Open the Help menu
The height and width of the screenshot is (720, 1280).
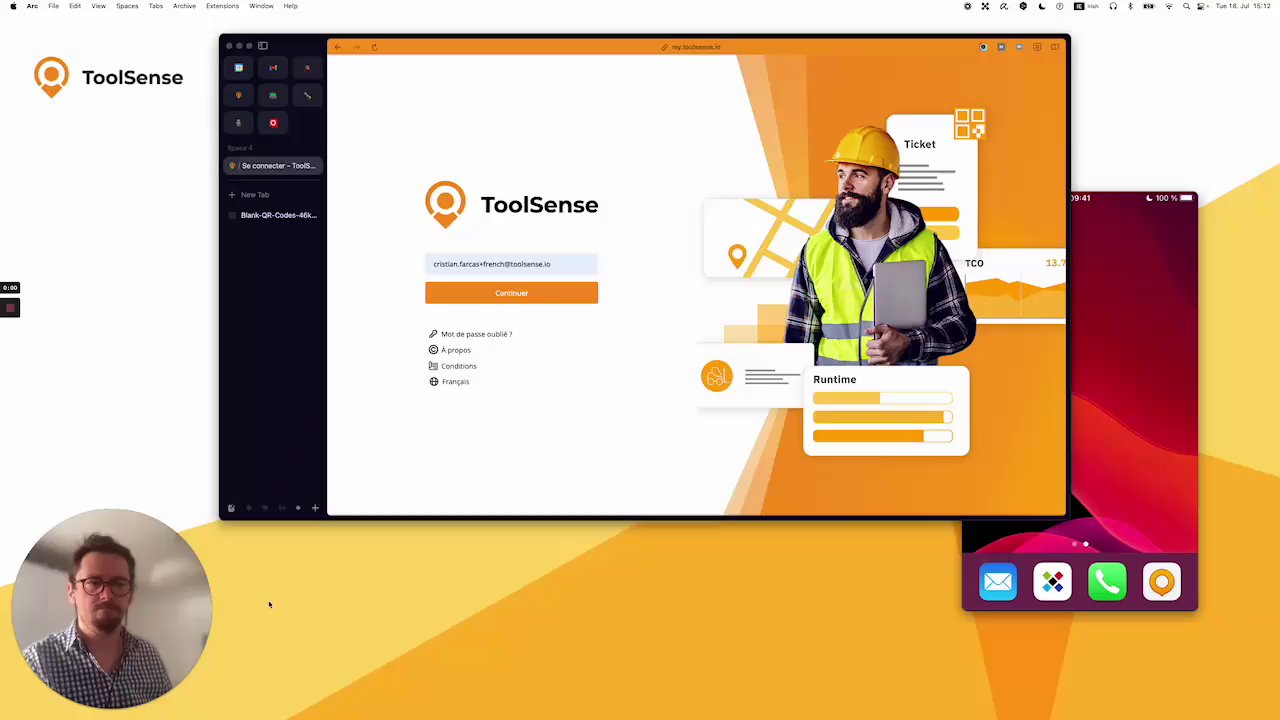290,6
